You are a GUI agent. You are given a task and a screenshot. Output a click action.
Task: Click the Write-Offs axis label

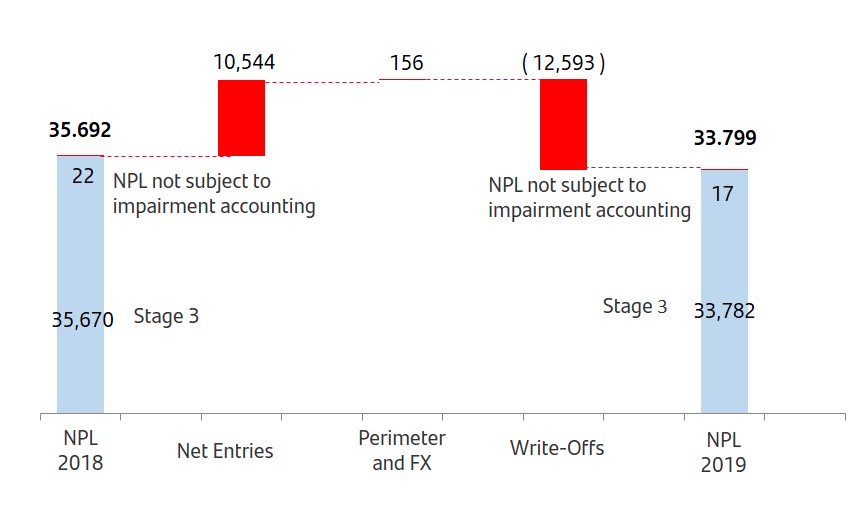click(x=557, y=448)
